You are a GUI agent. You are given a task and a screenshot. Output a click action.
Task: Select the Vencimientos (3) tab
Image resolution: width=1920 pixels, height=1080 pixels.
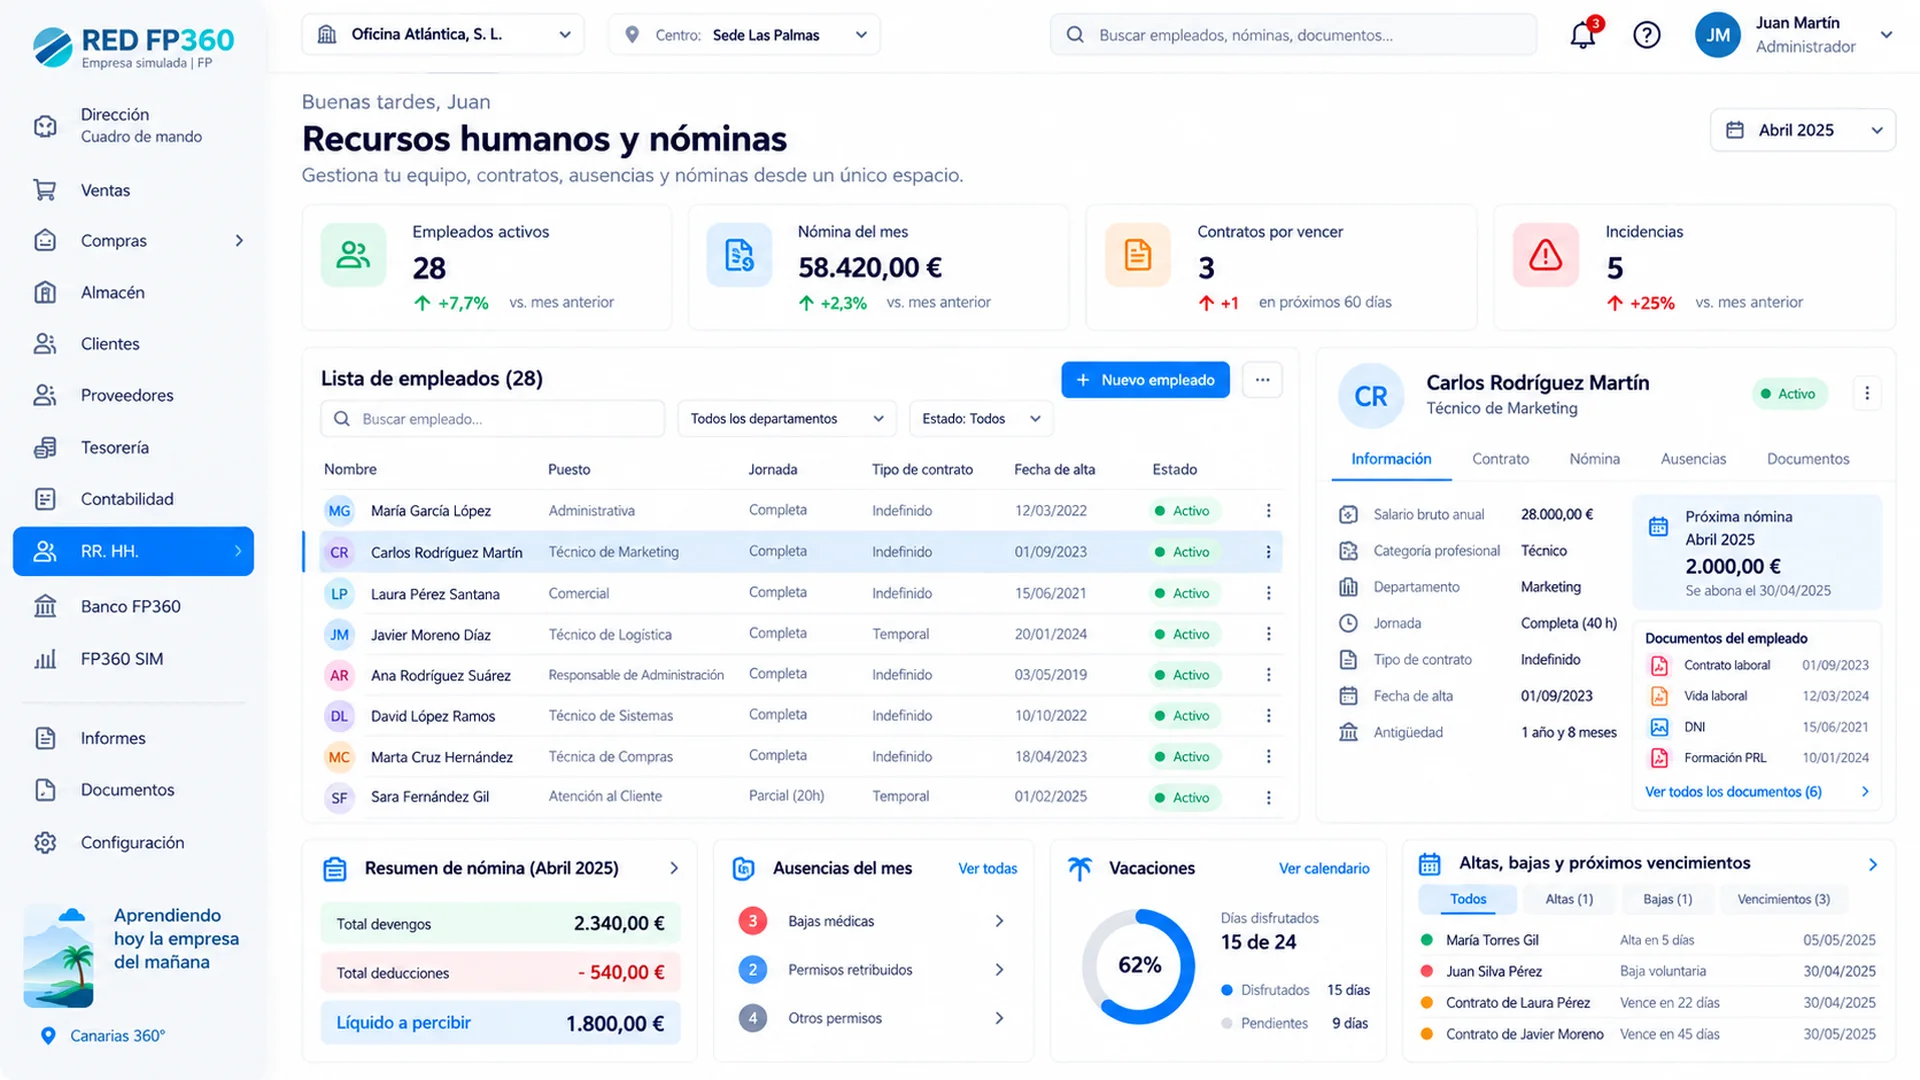click(1783, 899)
